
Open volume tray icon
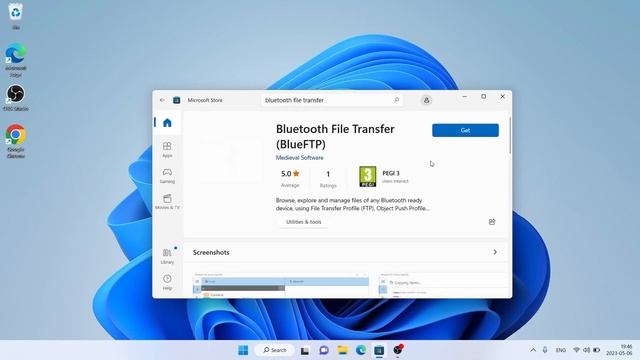pos(587,350)
